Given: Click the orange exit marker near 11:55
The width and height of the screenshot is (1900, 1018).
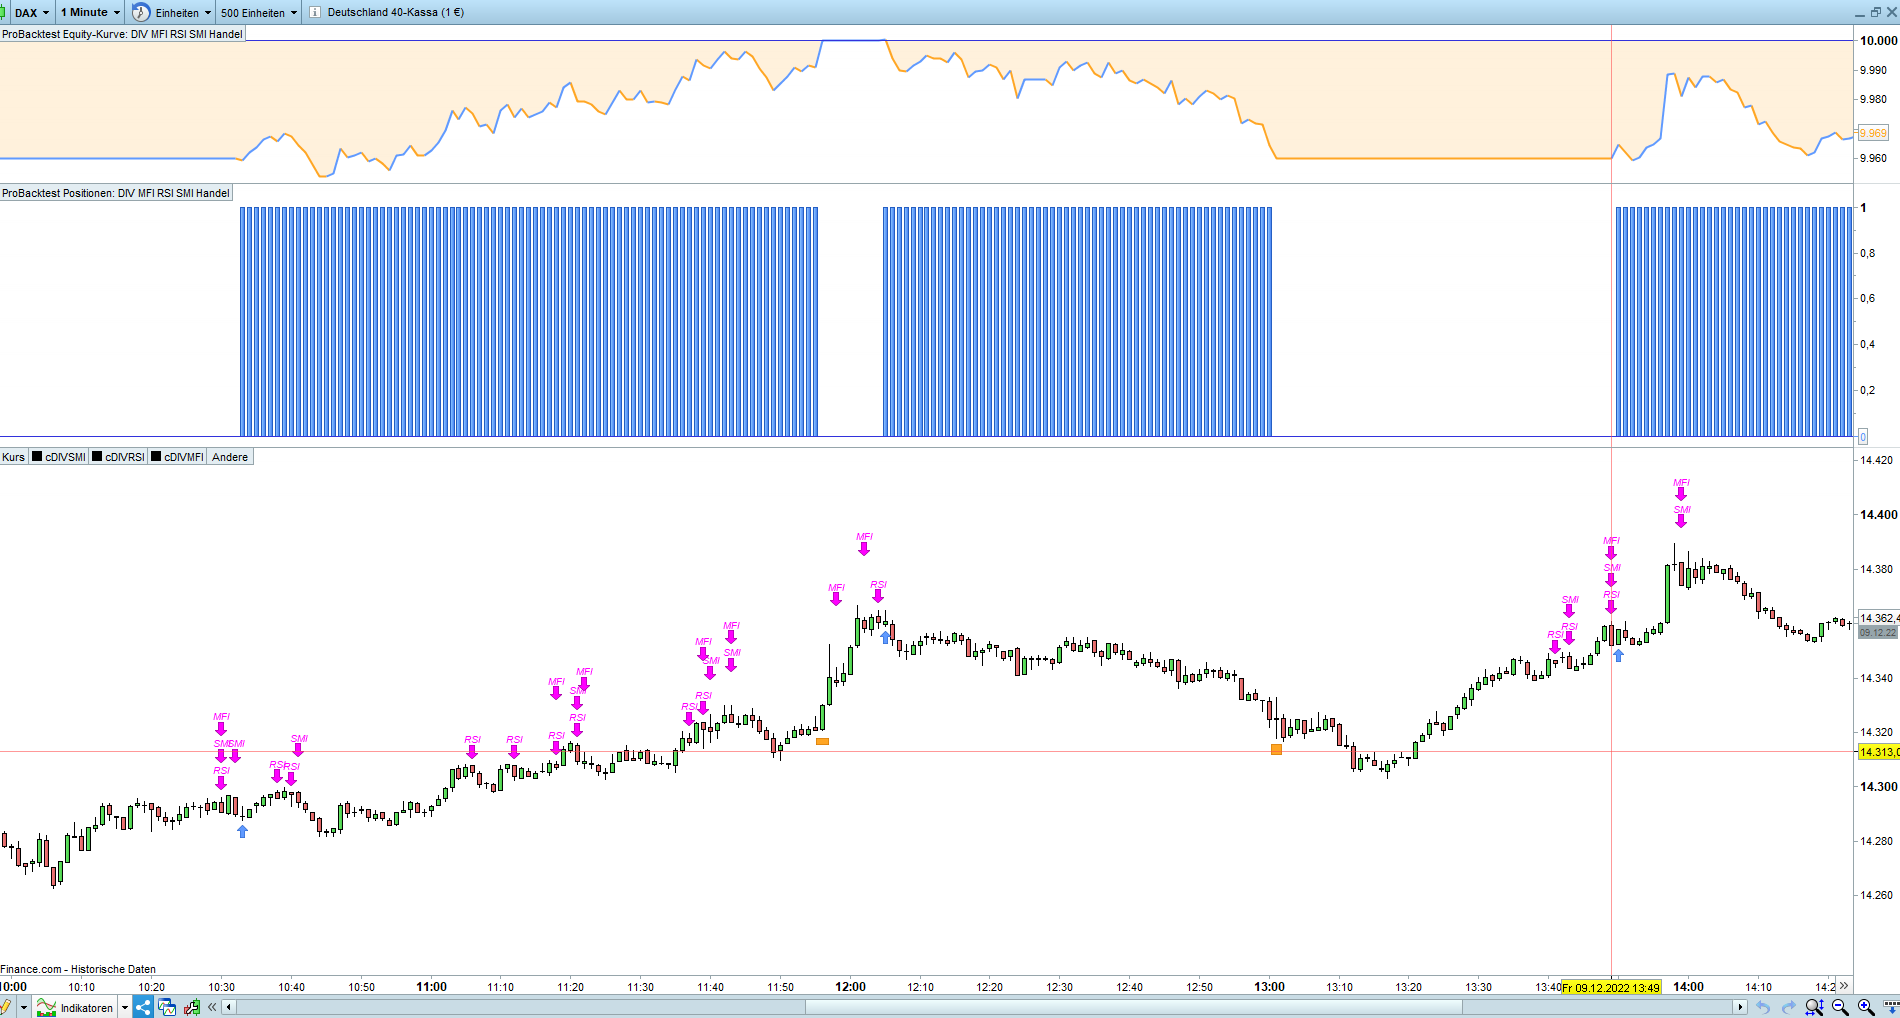Looking at the screenshot, I should (x=822, y=741).
